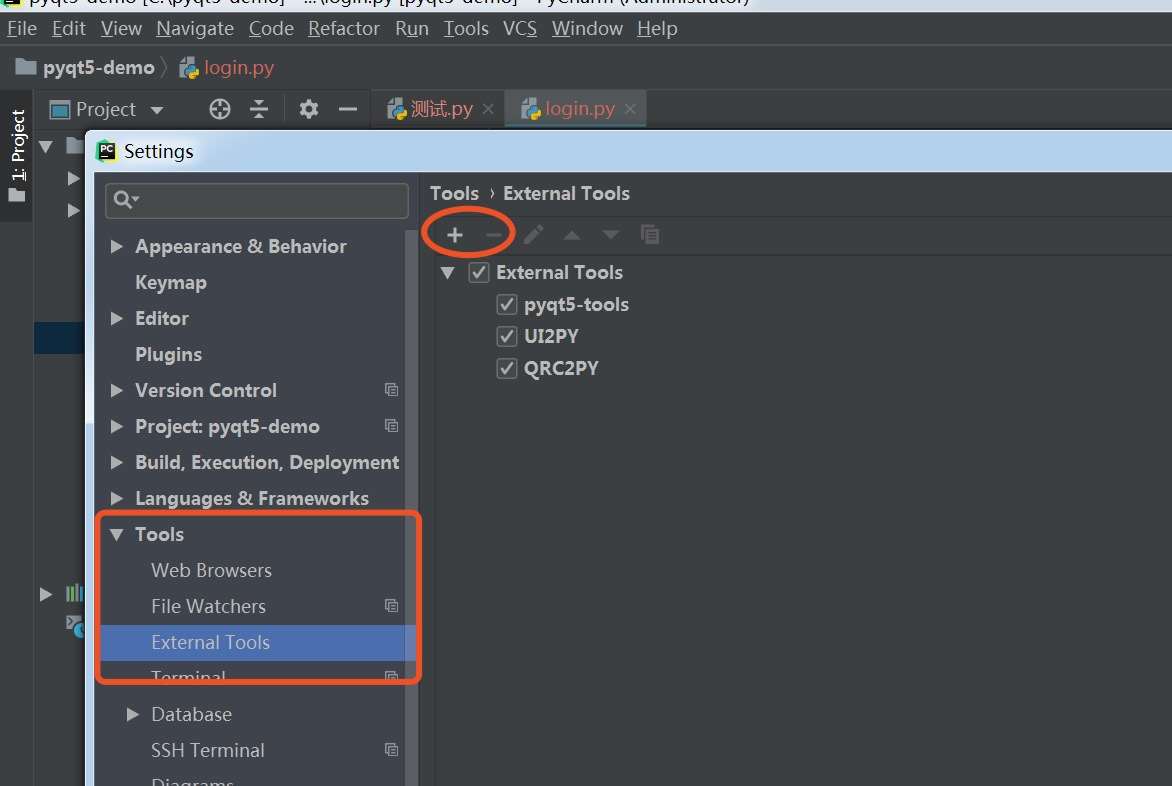
Task: Copy the selected external tool
Action: (x=650, y=234)
